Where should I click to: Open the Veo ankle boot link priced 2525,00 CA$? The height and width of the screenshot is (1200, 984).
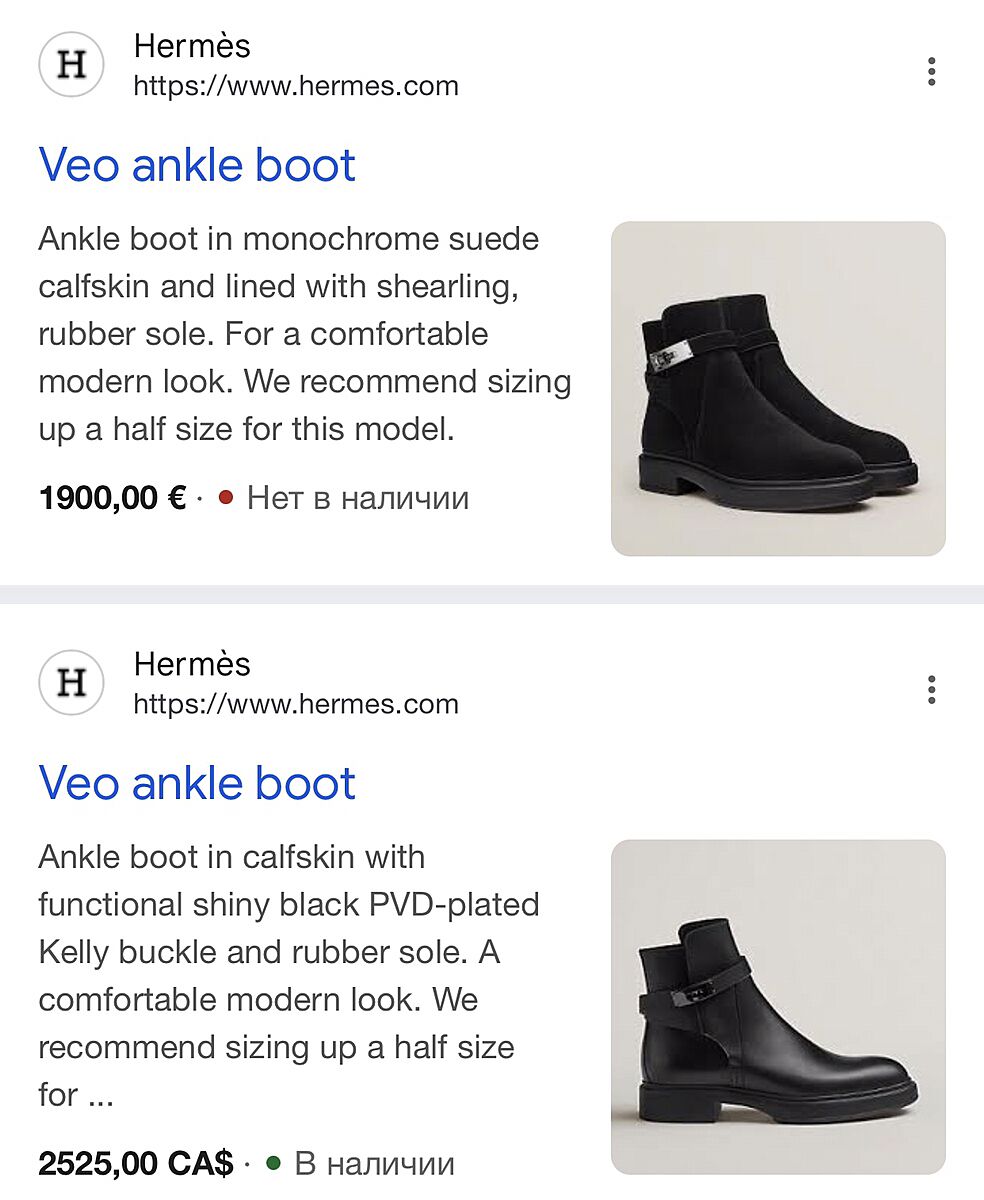tap(197, 783)
